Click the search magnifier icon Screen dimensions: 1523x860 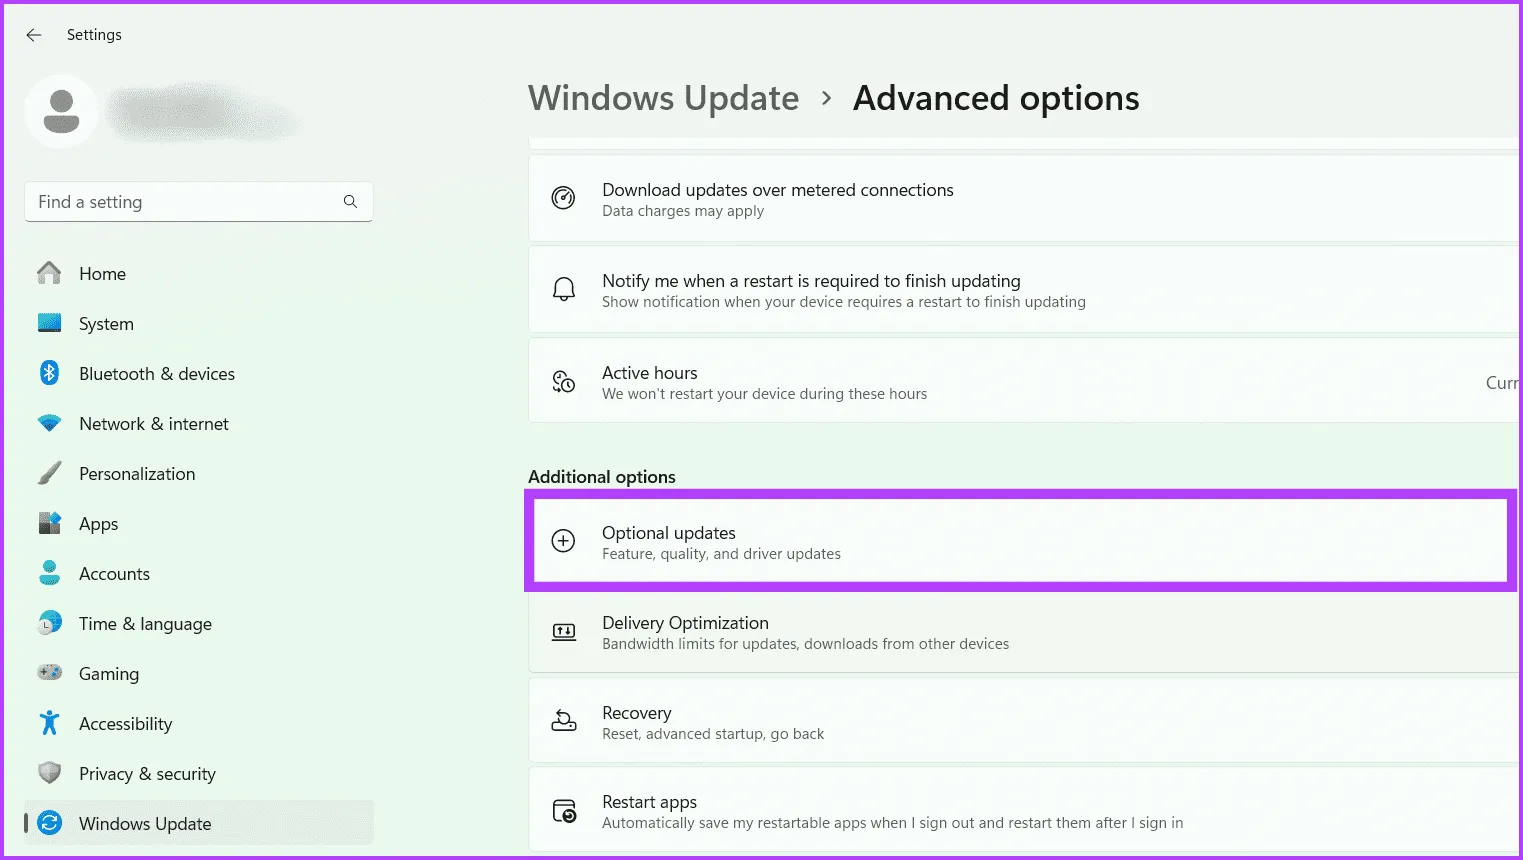pyautogui.click(x=350, y=202)
